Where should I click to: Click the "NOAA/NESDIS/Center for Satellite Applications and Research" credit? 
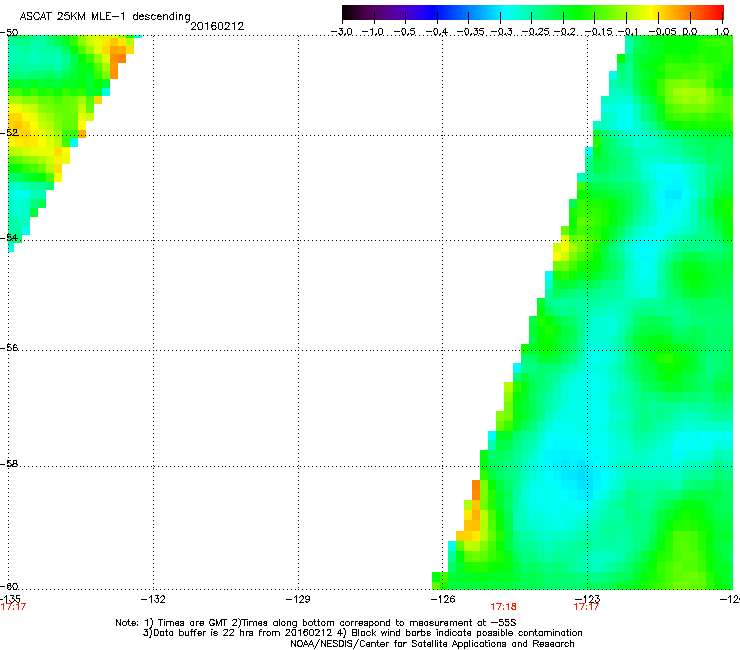432,644
